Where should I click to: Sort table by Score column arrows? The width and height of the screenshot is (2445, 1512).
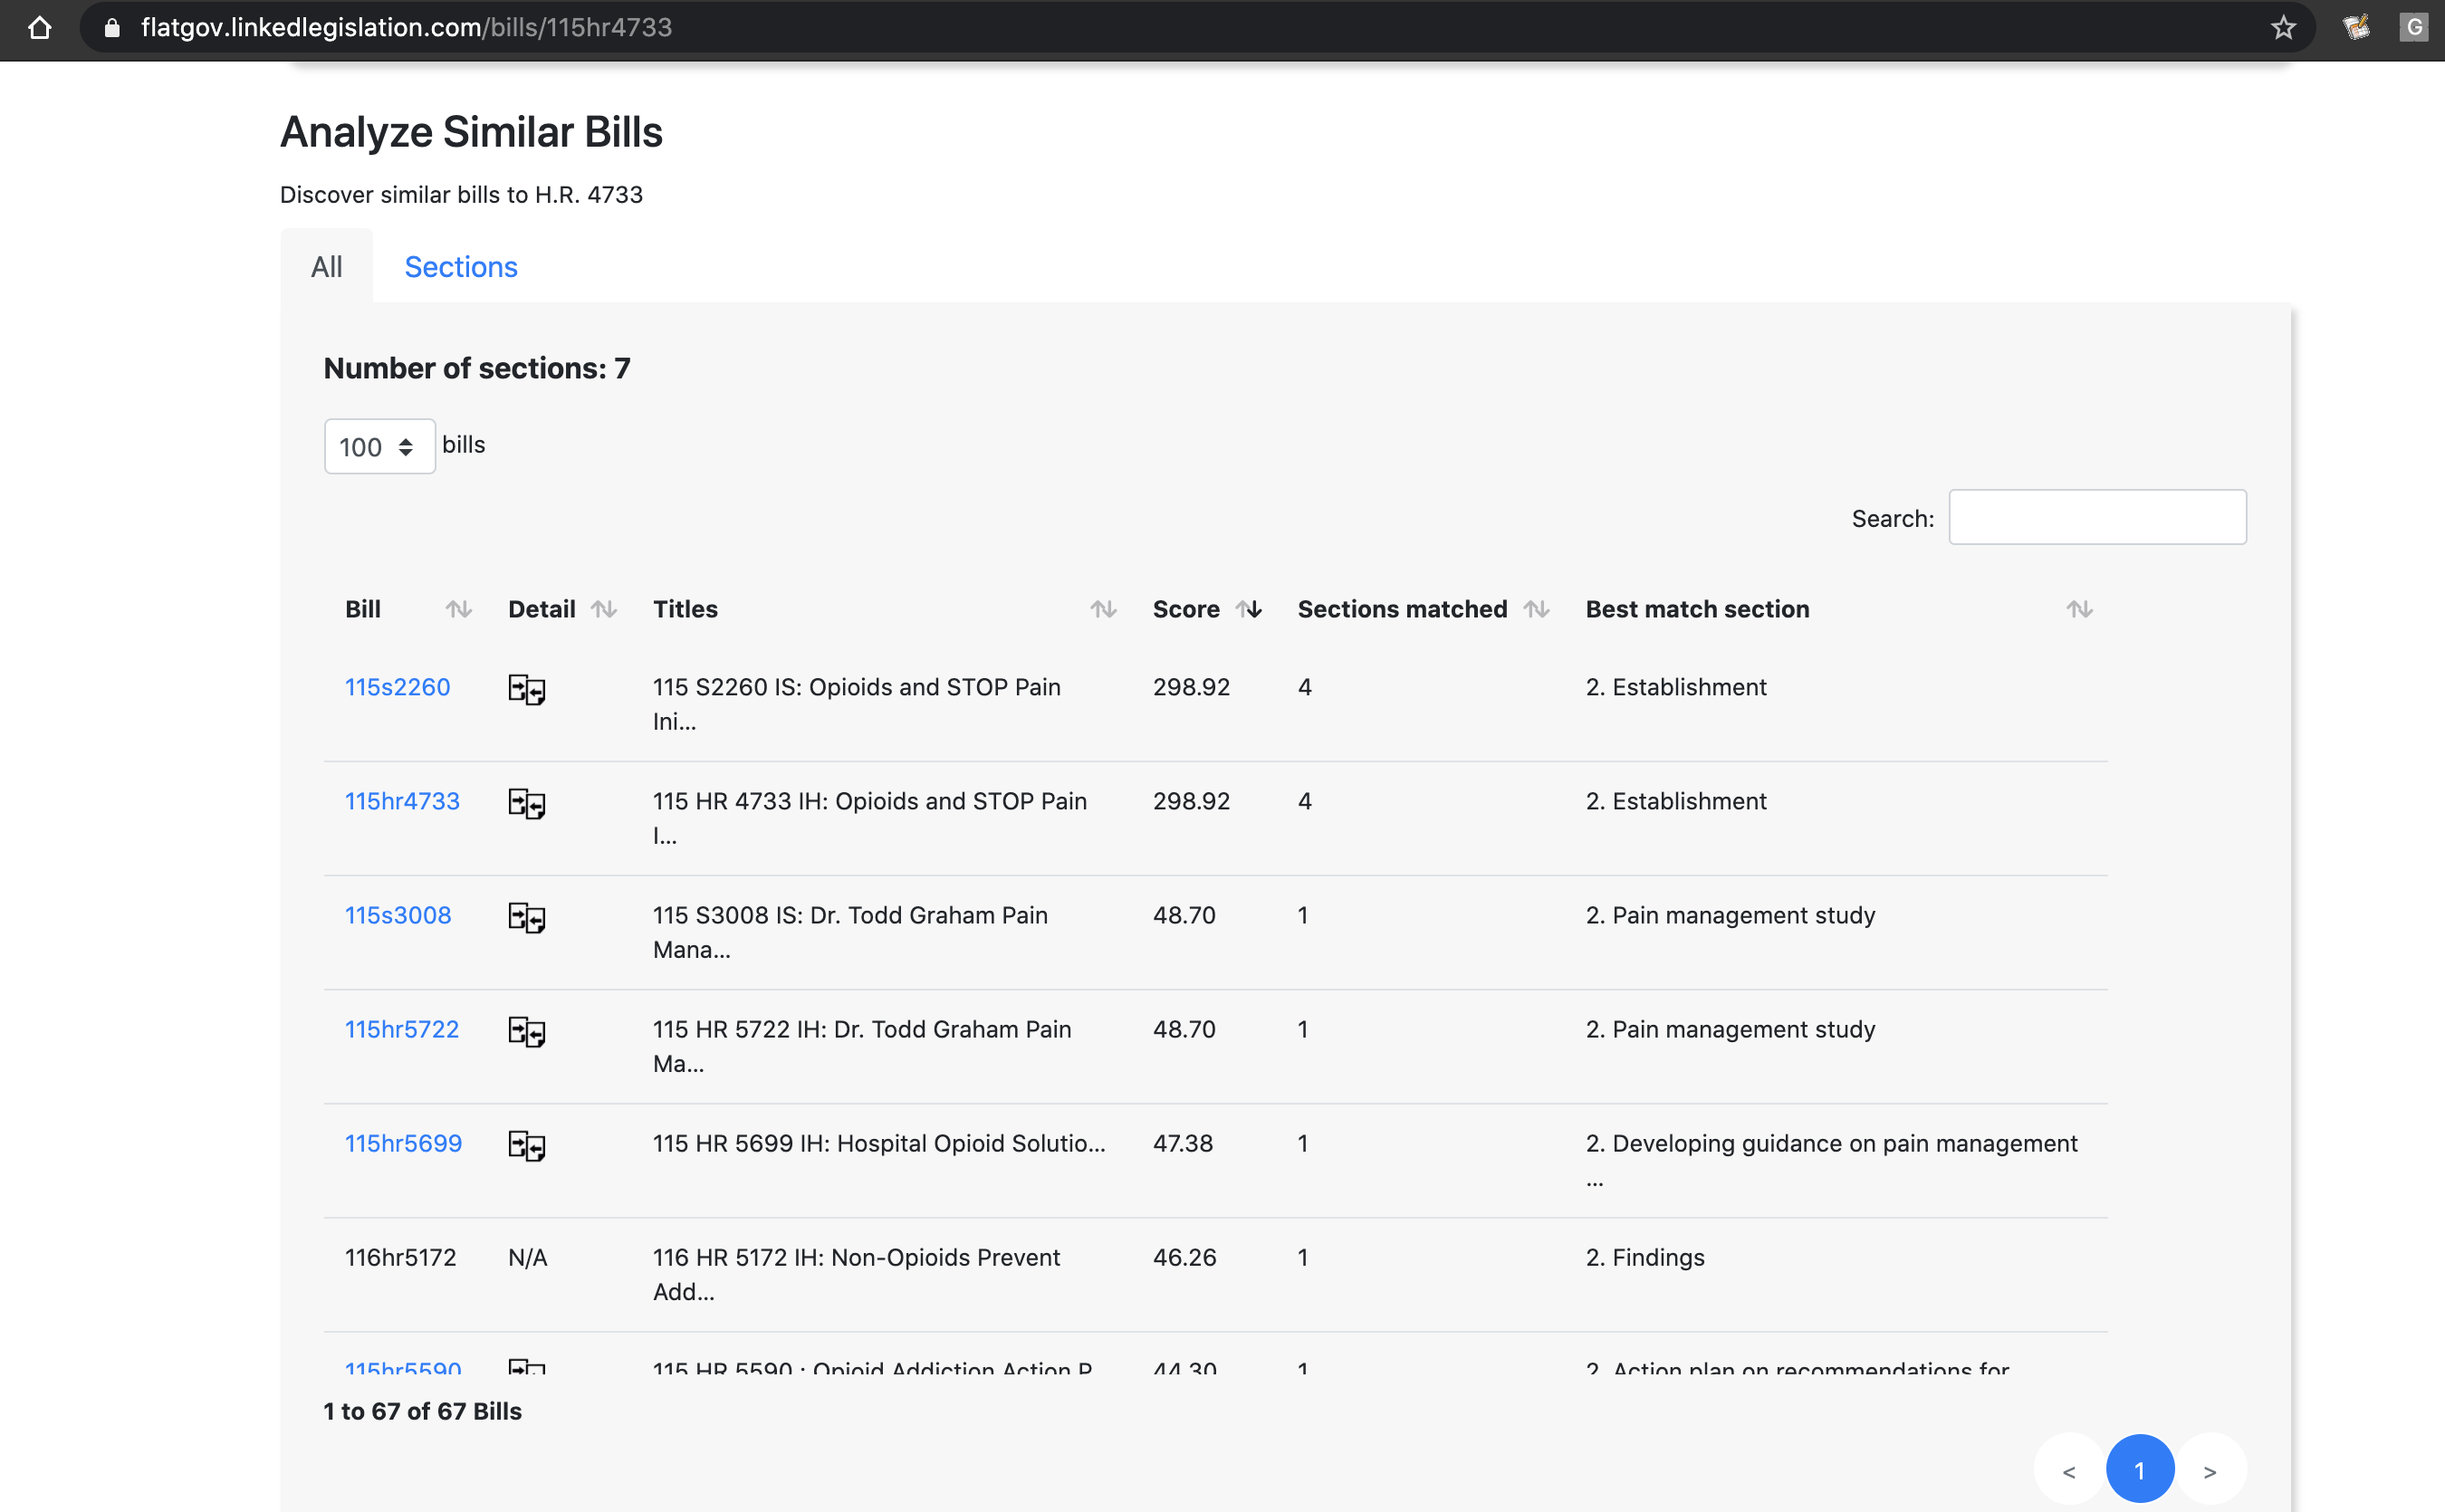click(x=1249, y=609)
